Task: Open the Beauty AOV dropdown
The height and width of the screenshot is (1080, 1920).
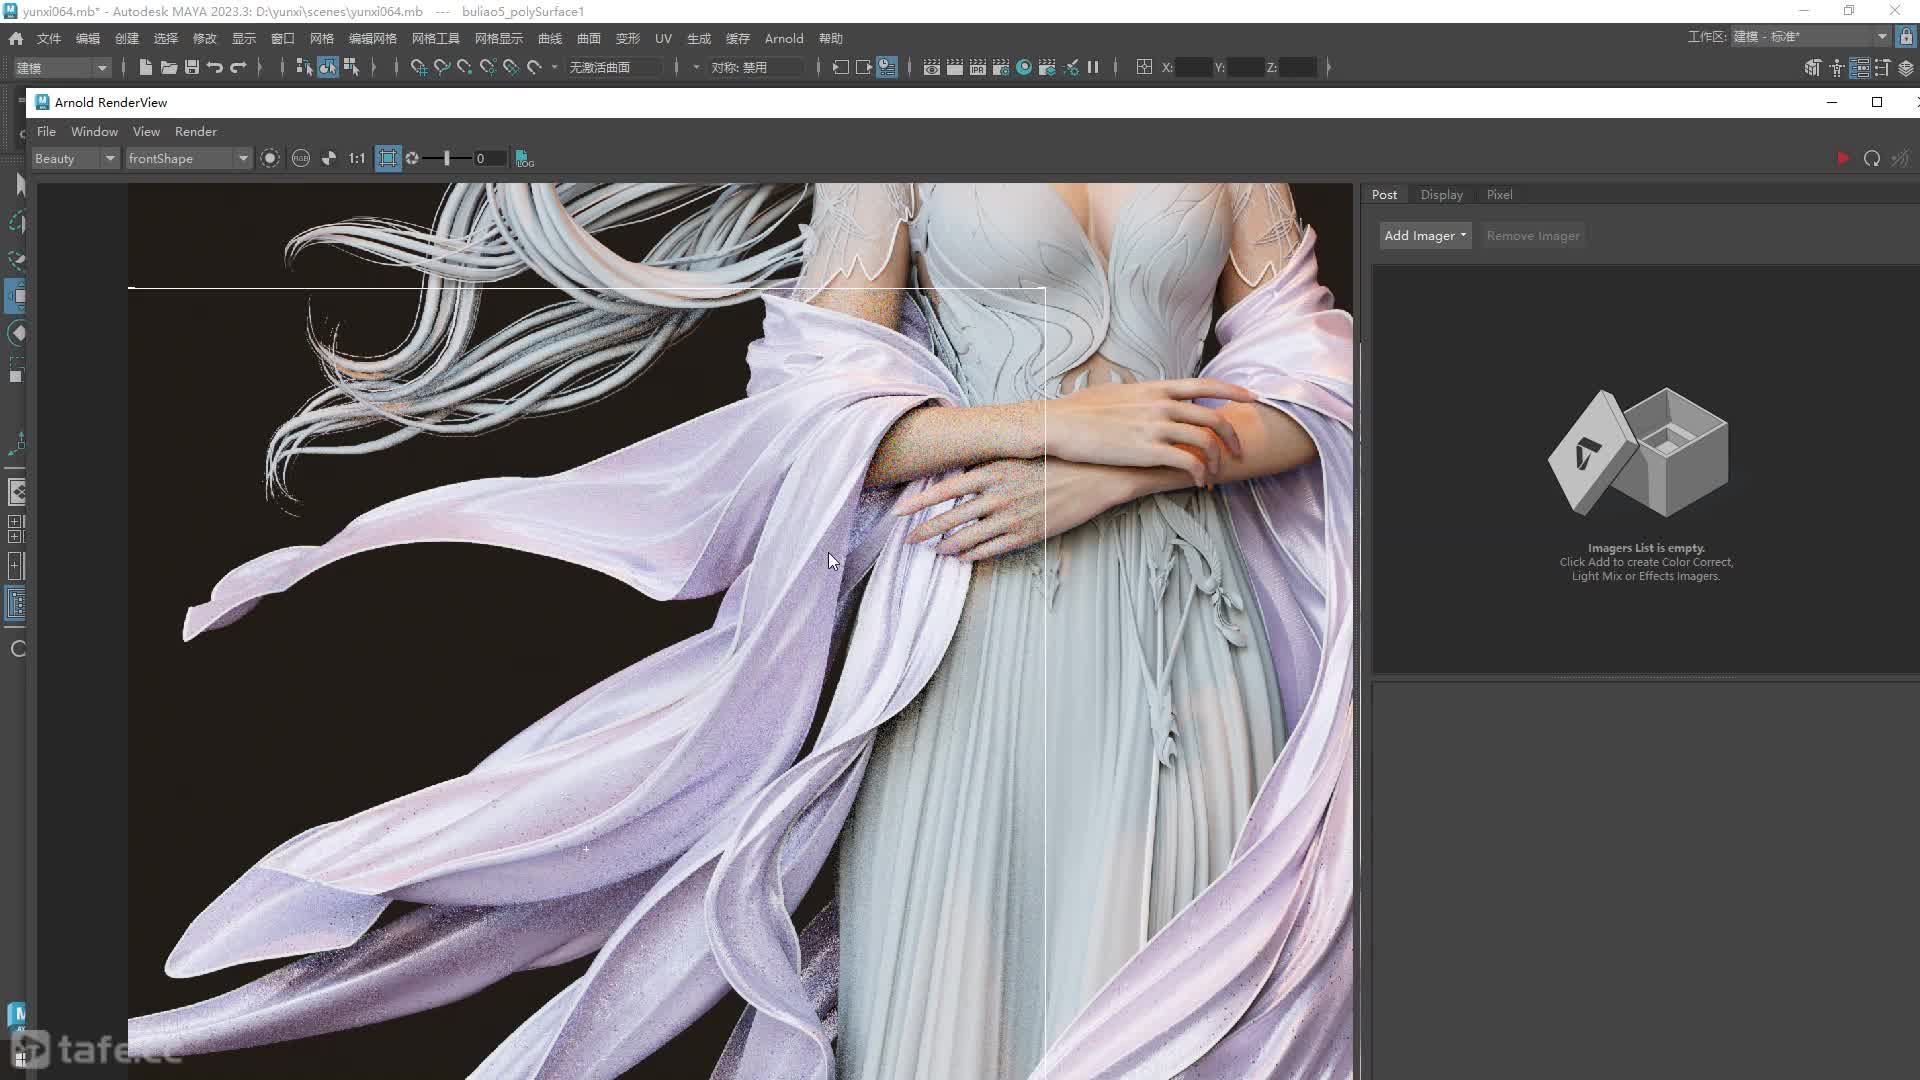Action: [x=75, y=158]
